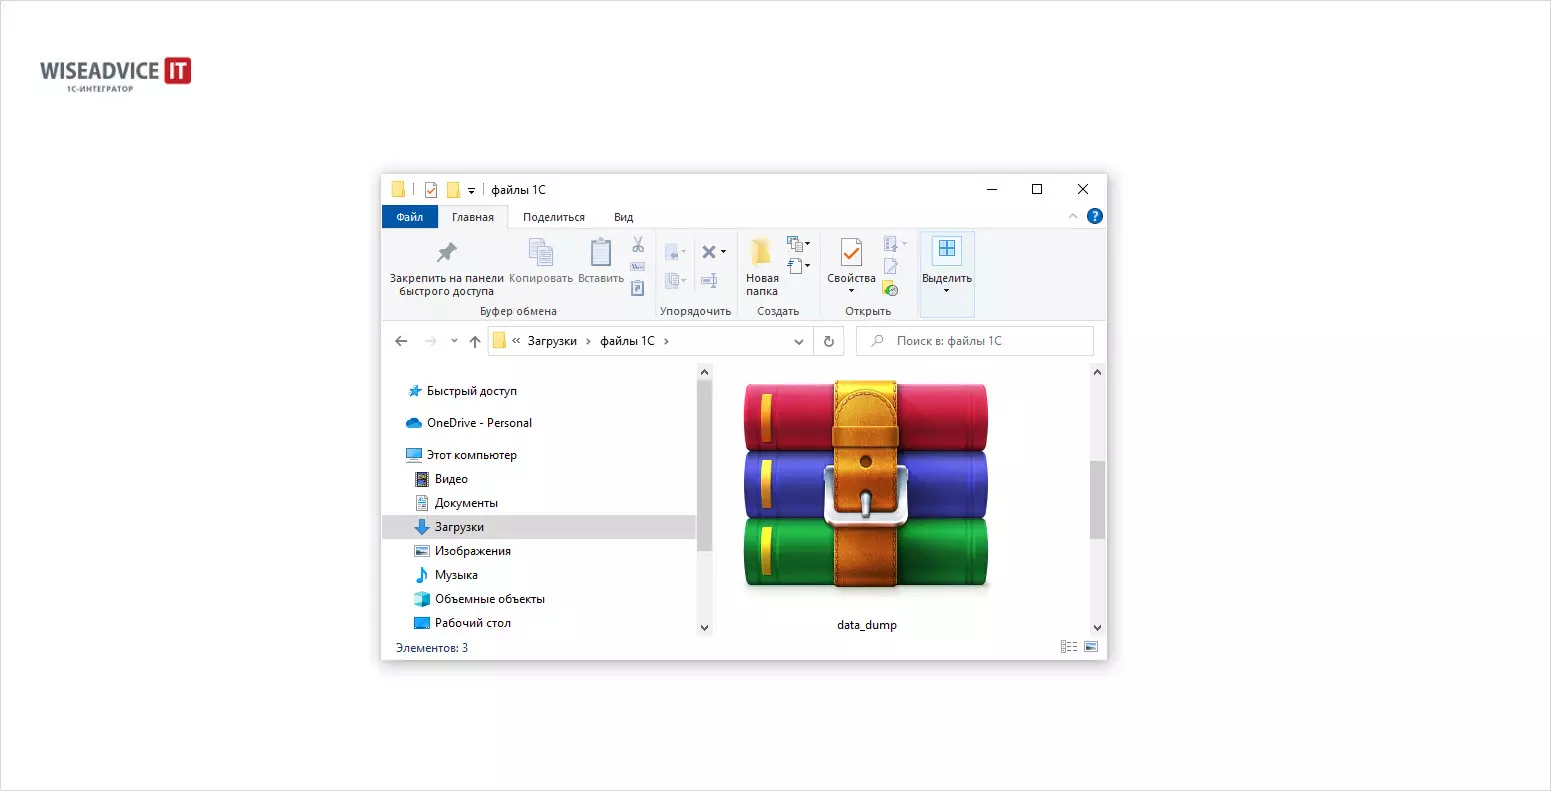Click the data_dump file name
Screen dimensions: 1551x791
pyautogui.click(x=867, y=625)
